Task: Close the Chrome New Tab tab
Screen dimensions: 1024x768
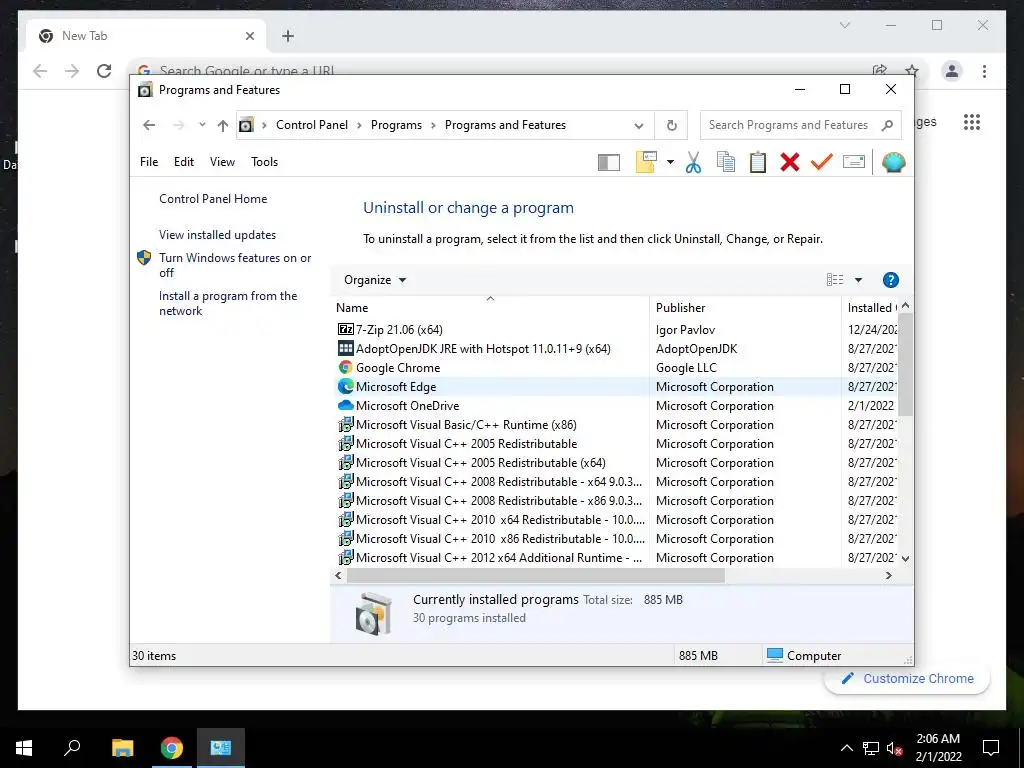Action: tap(249, 36)
